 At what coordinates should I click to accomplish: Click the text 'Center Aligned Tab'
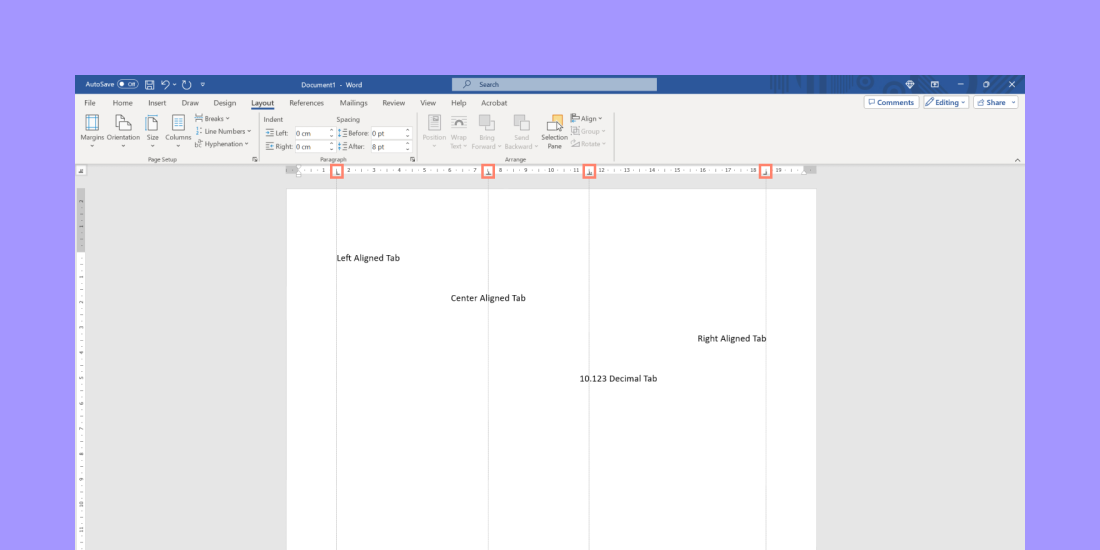point(488,298)
